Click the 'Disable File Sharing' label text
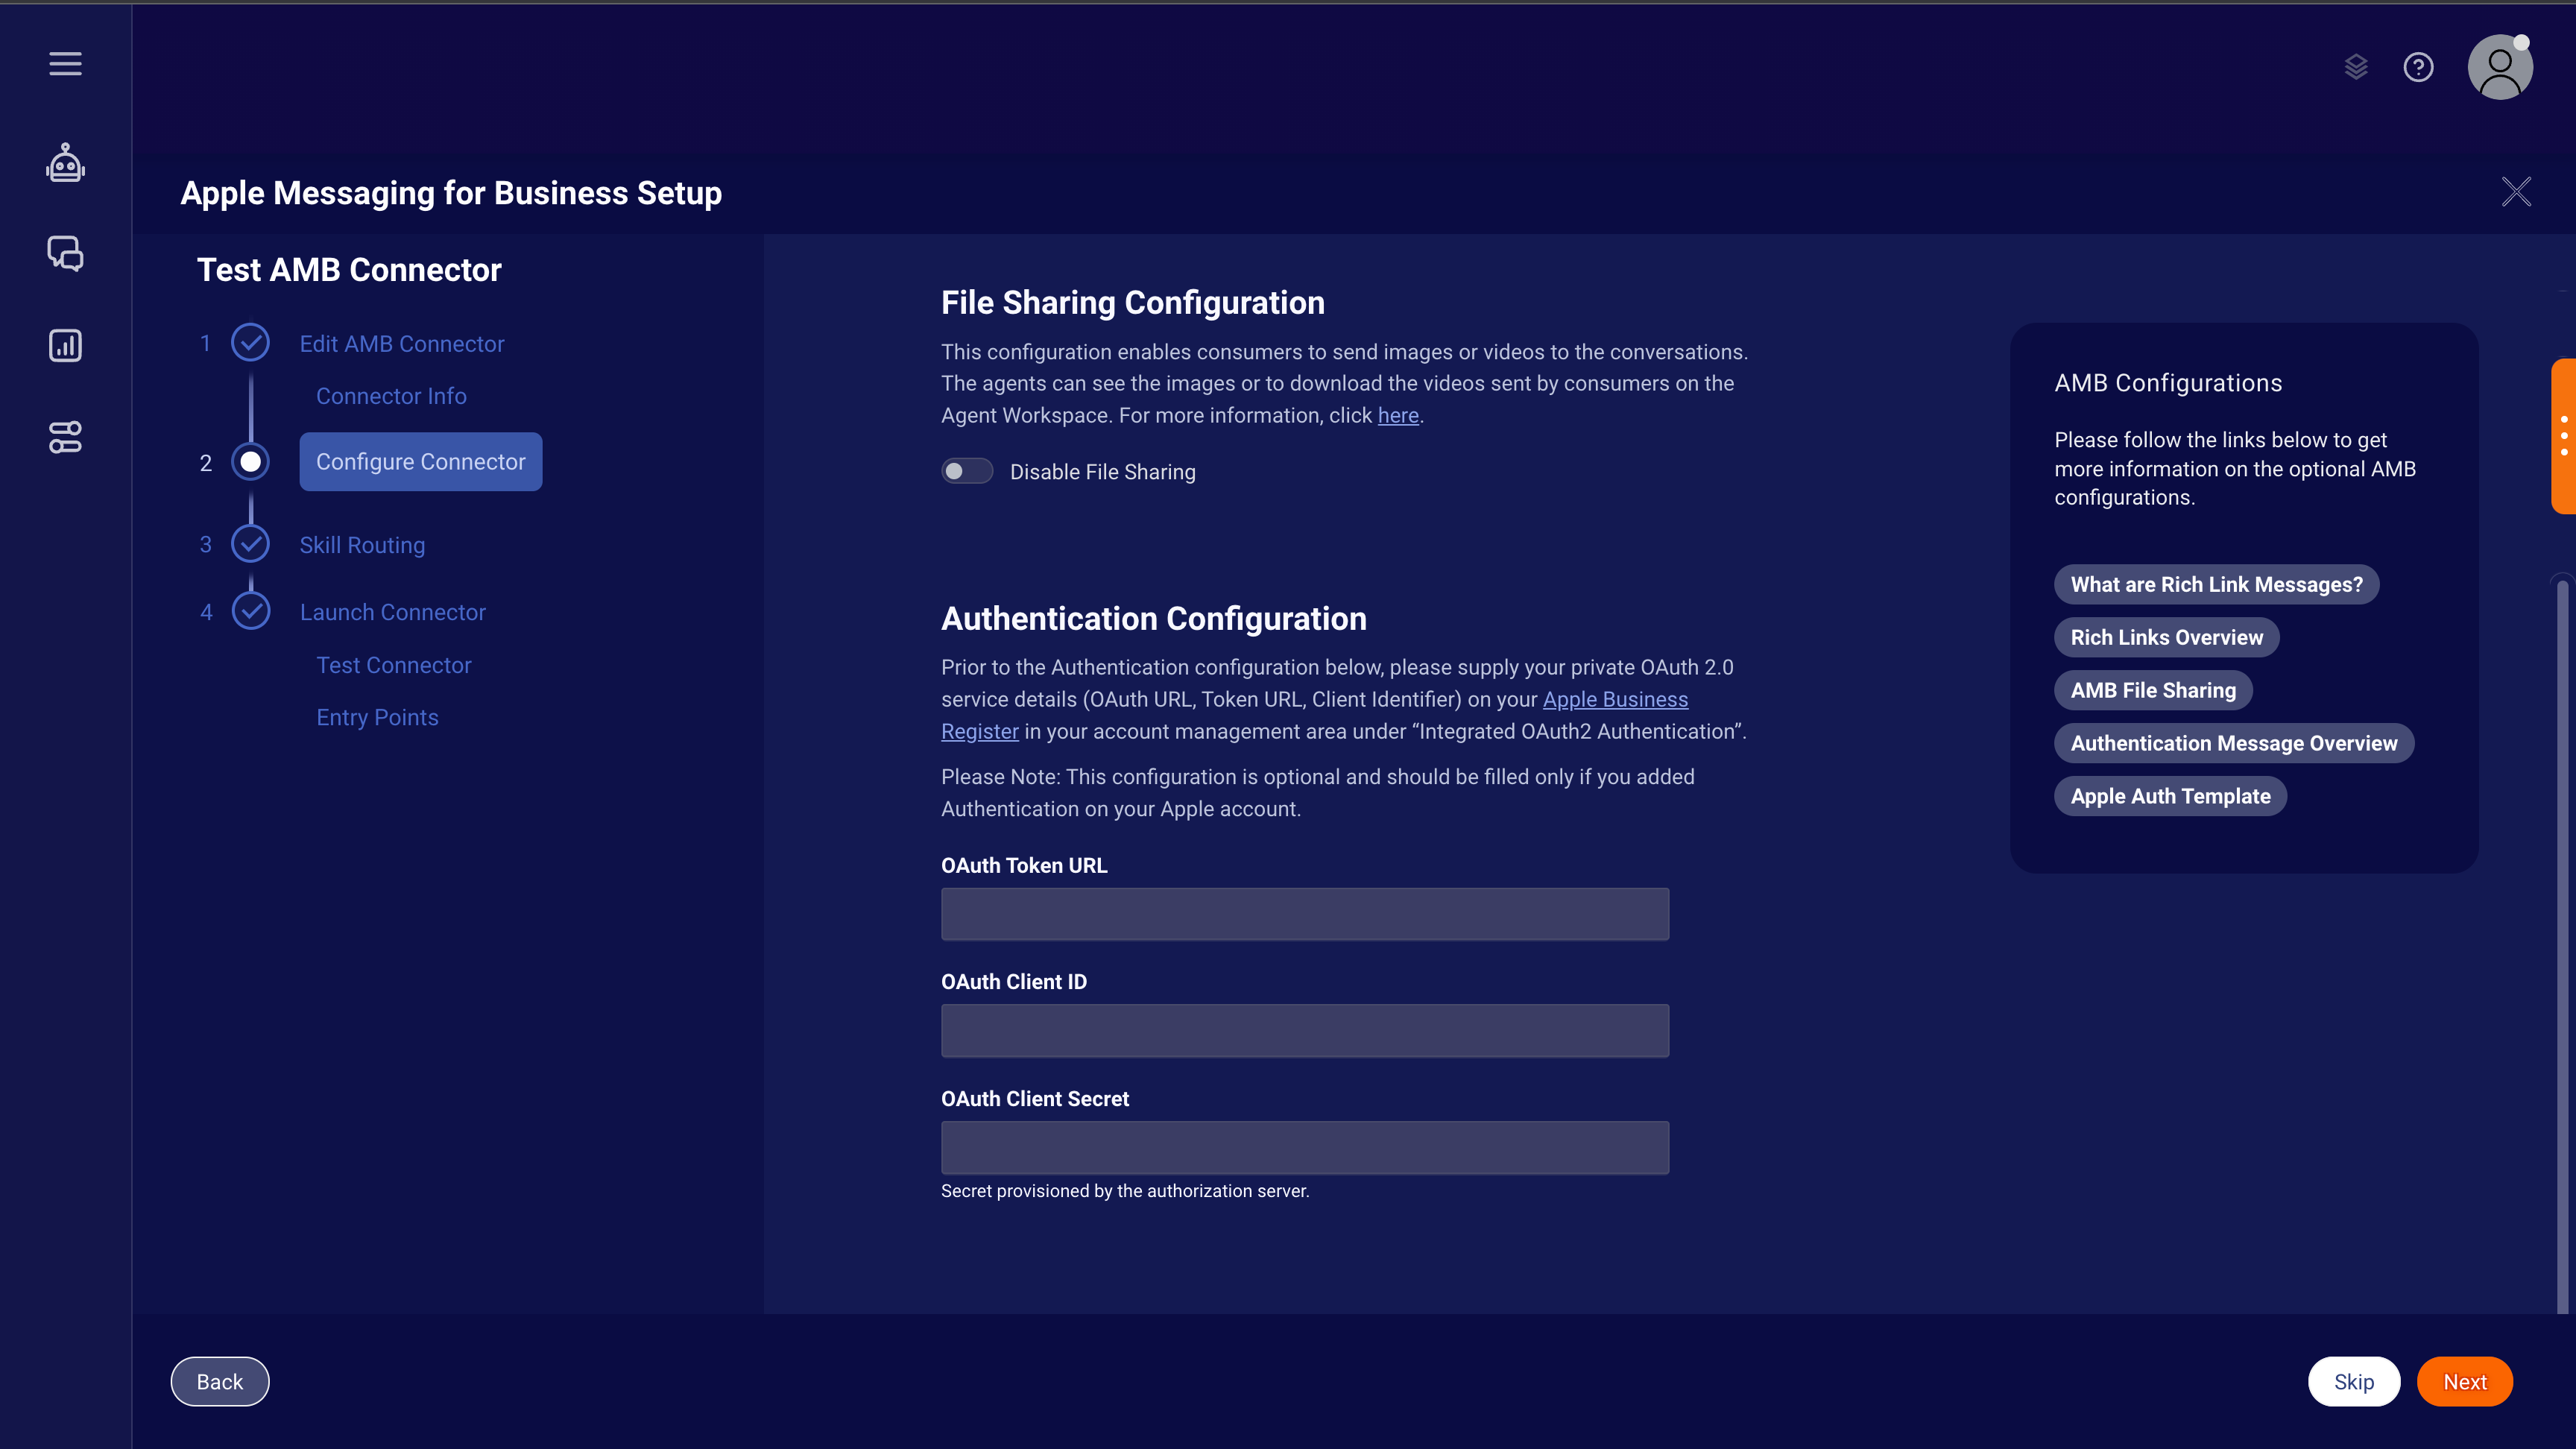The height and width of the screenshot is (1449, 2576). 1102,471
